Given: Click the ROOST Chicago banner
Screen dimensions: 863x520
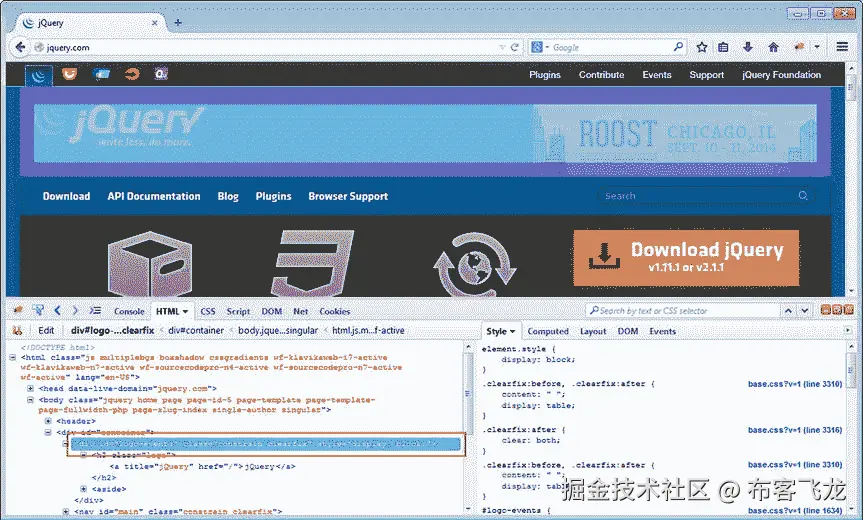Looking at the screenshot, I should [x=675, y=135].
